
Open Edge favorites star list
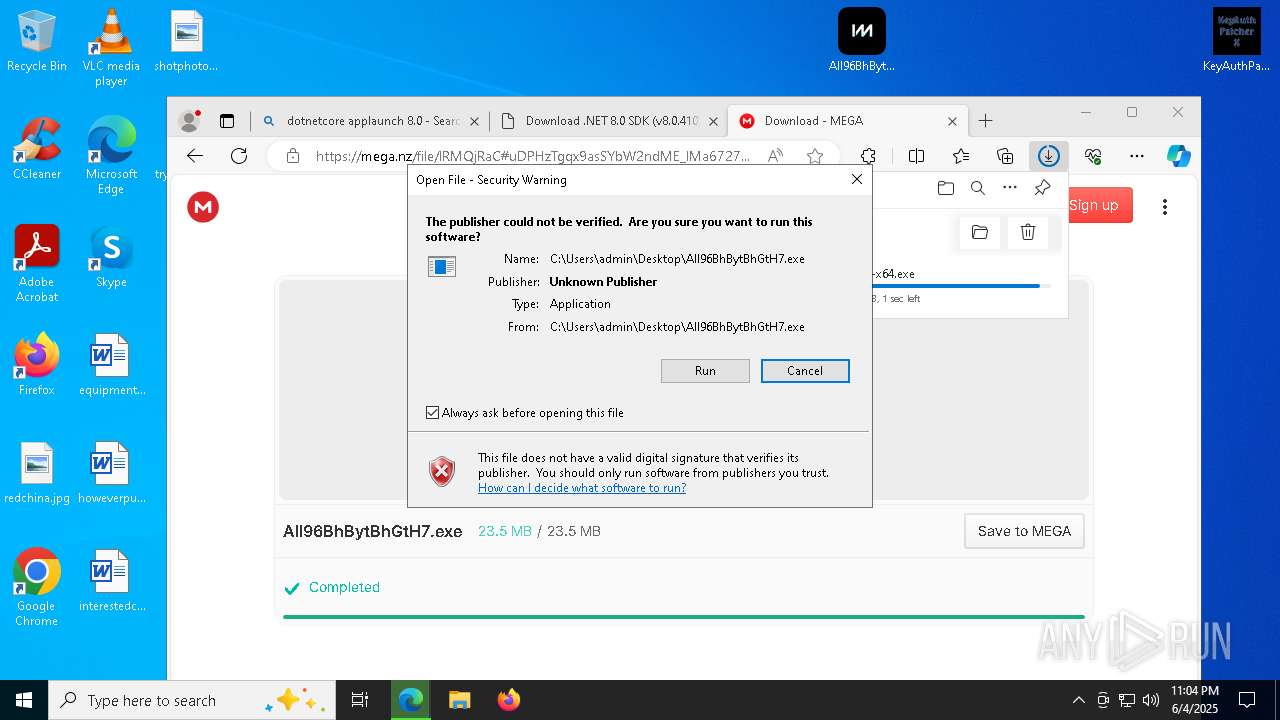(961, 156)
